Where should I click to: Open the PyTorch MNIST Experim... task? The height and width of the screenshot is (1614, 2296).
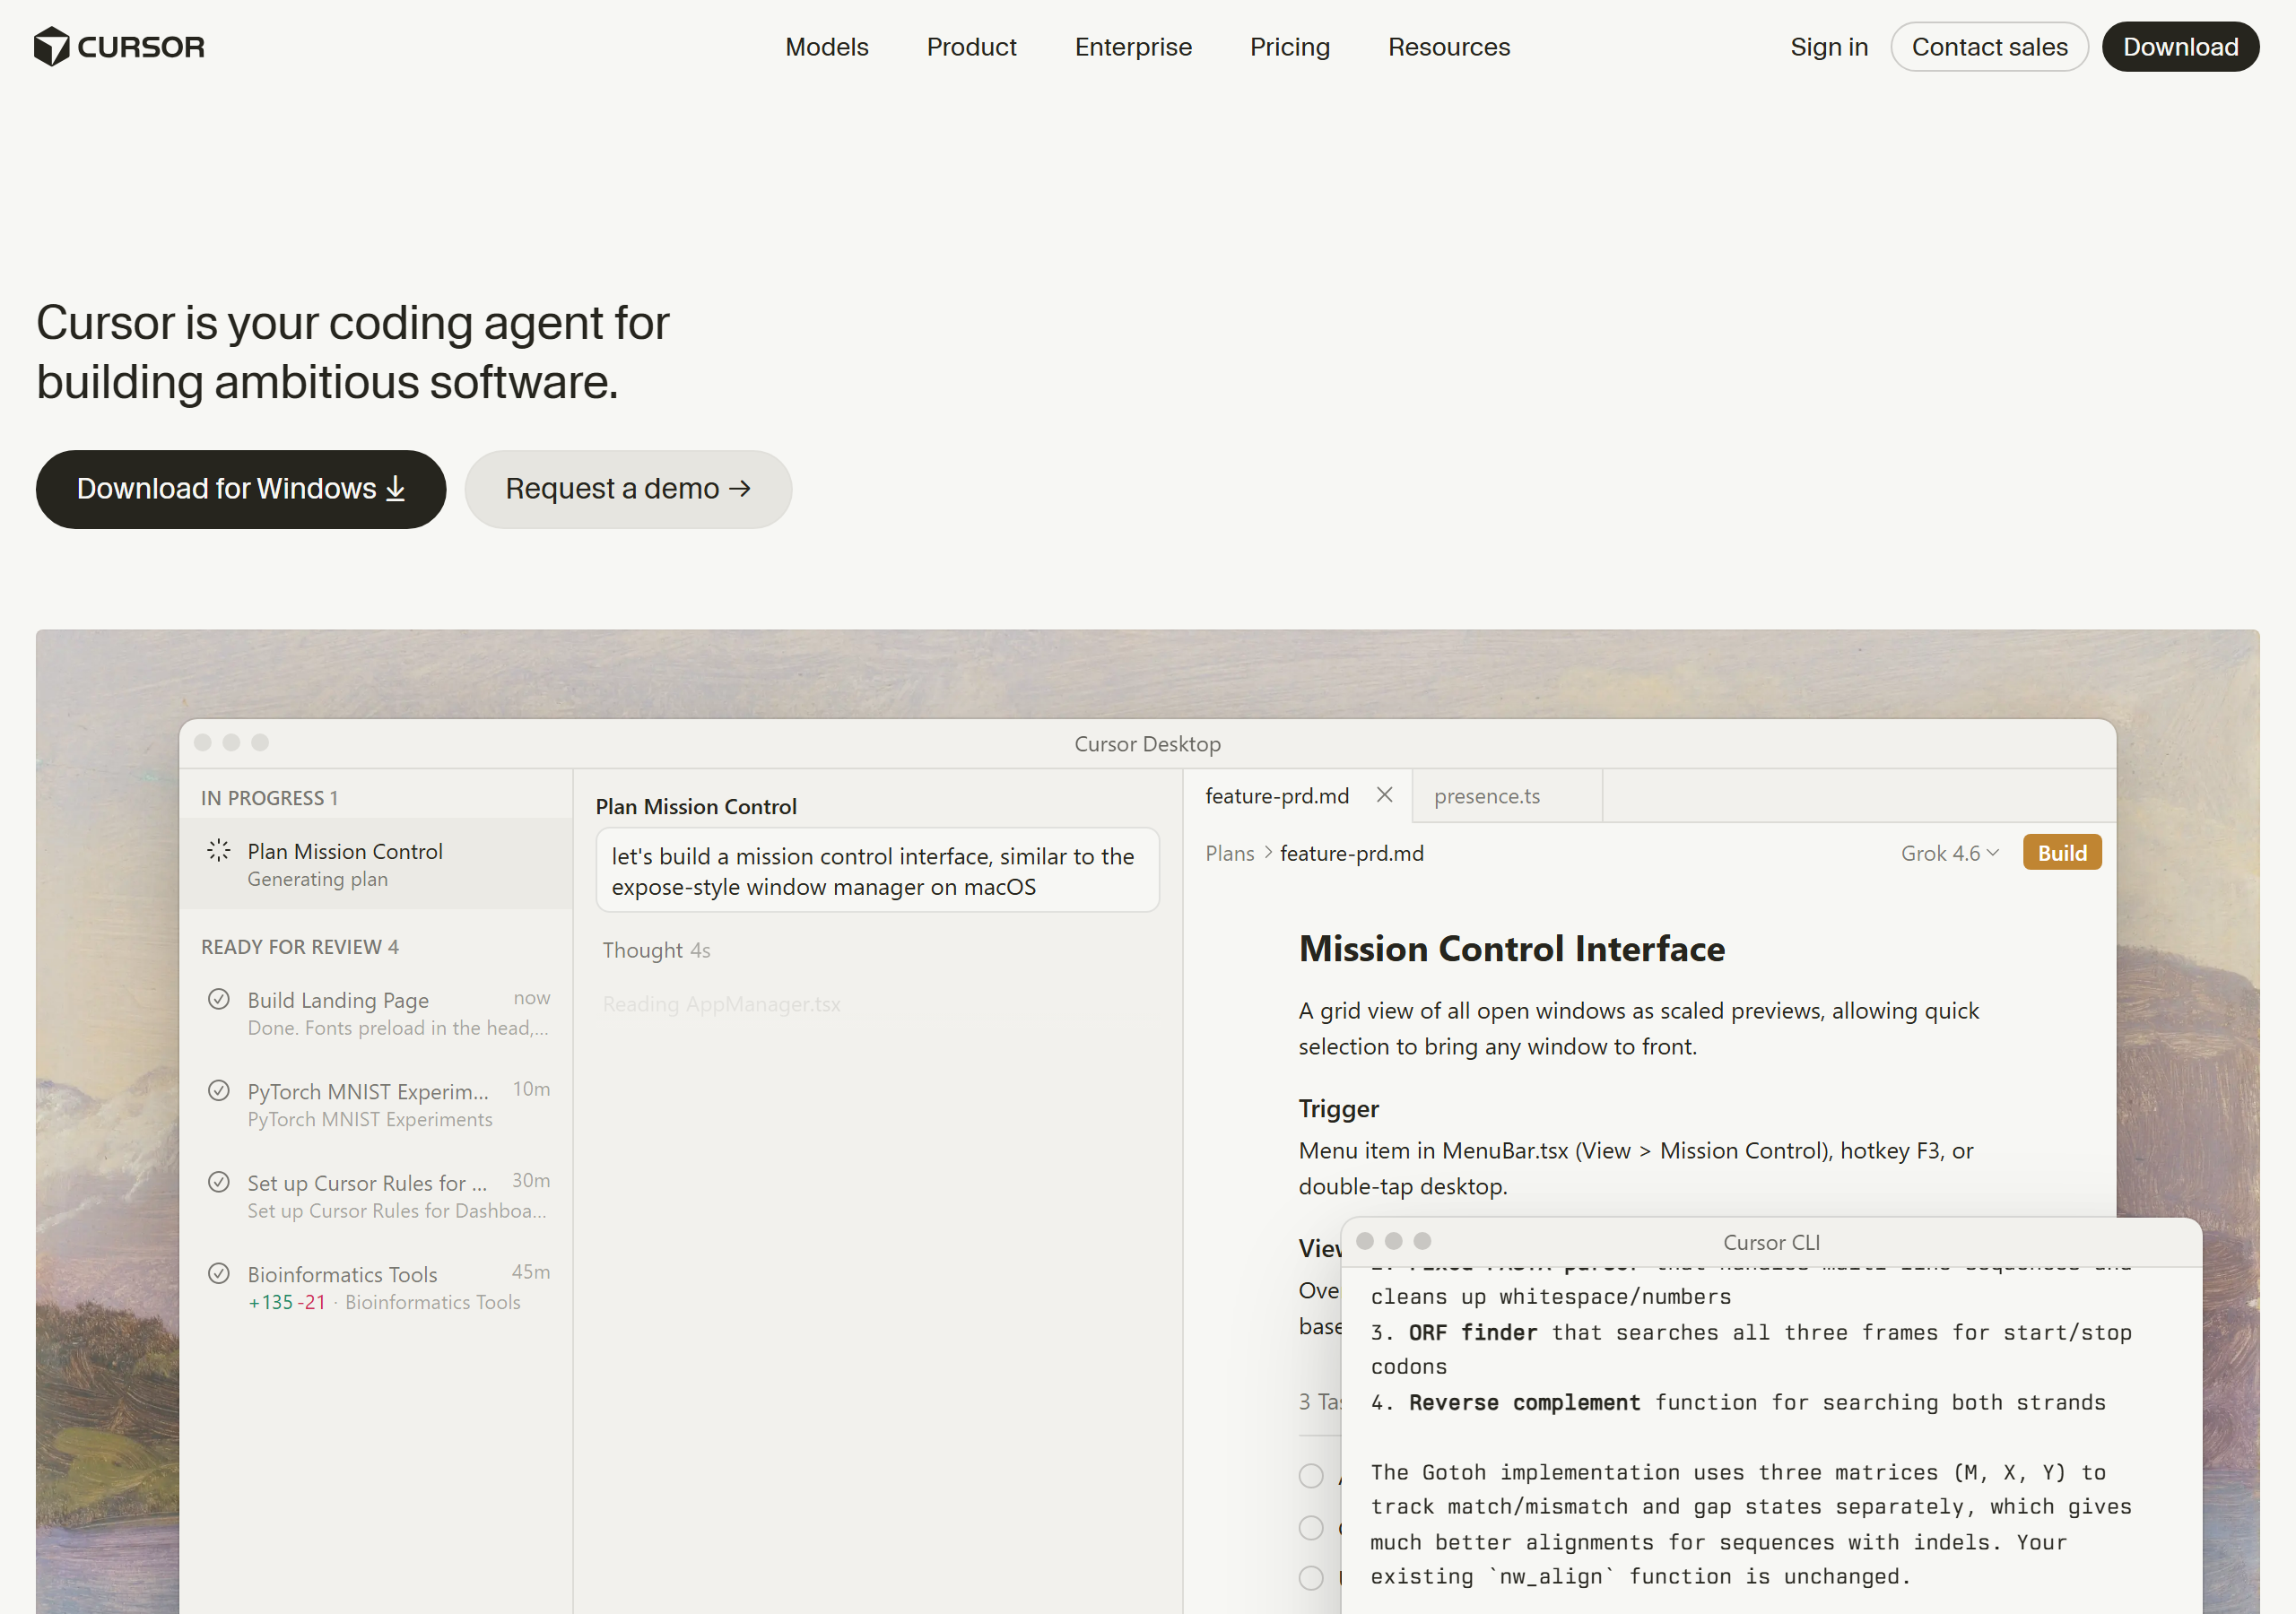point(376,1104)
